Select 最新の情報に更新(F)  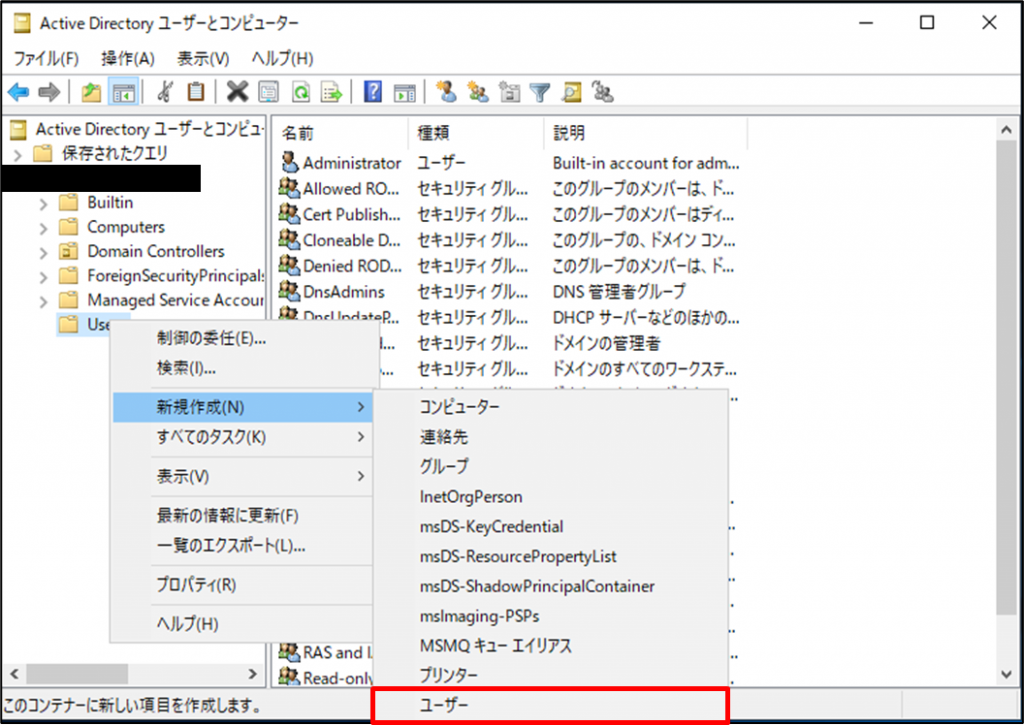242,515
